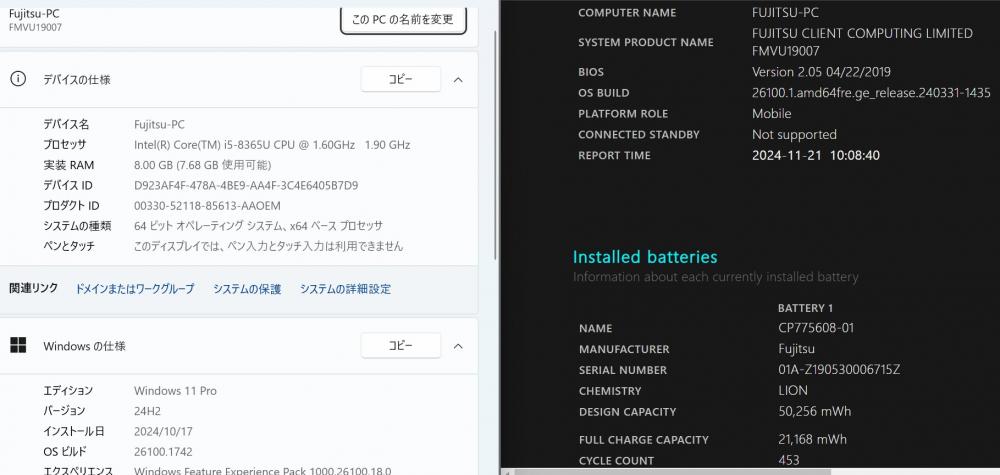The width and height of the screenshot is (1000, 475).
Task: Select the platform role Mobile value
Action: 772,113
